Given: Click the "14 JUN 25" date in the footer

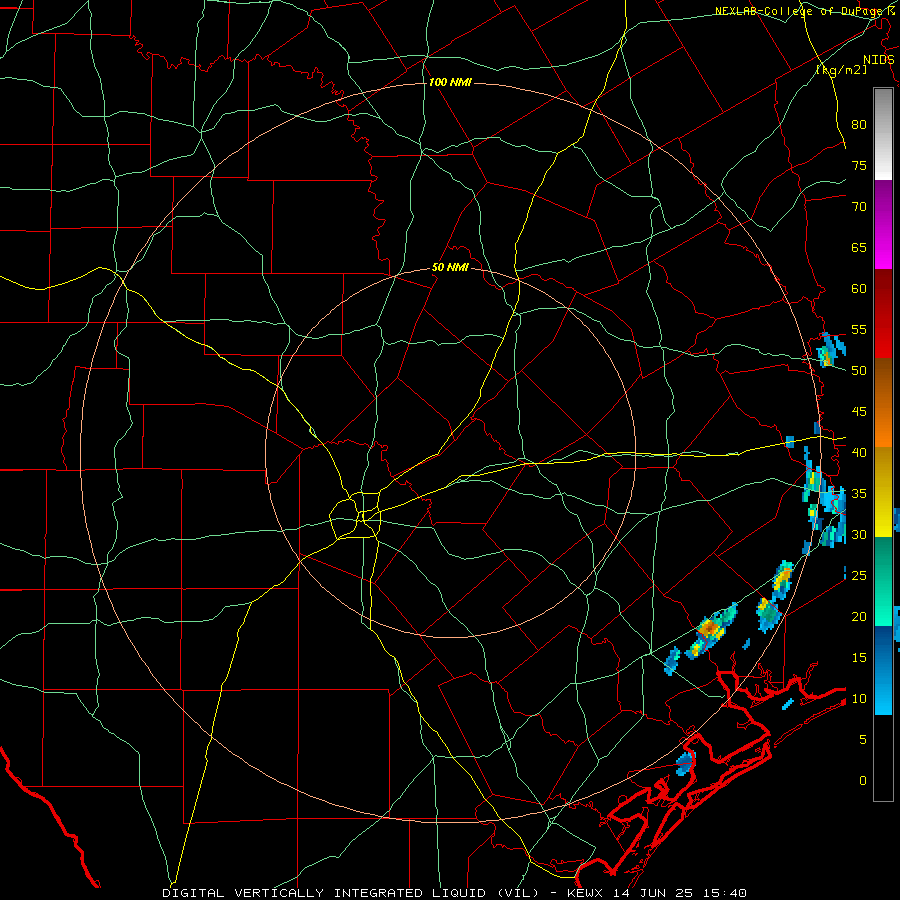Looking at the screenshot, I should pos(651,893).
